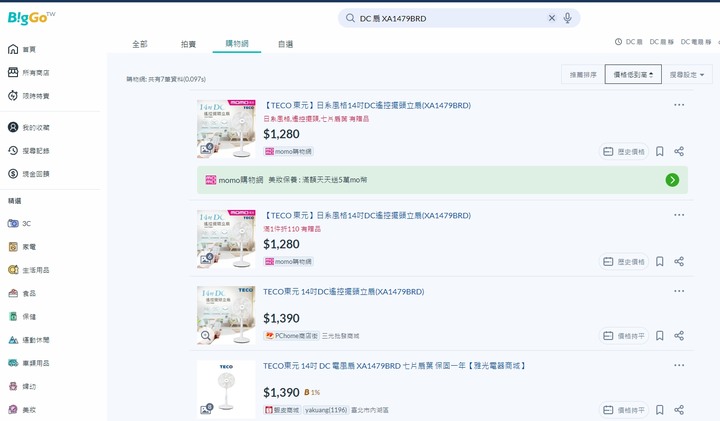This screenshot has width=720, height=421.
Task: Open first momo listing fan thumbnail
Action: tap(226, 129)
